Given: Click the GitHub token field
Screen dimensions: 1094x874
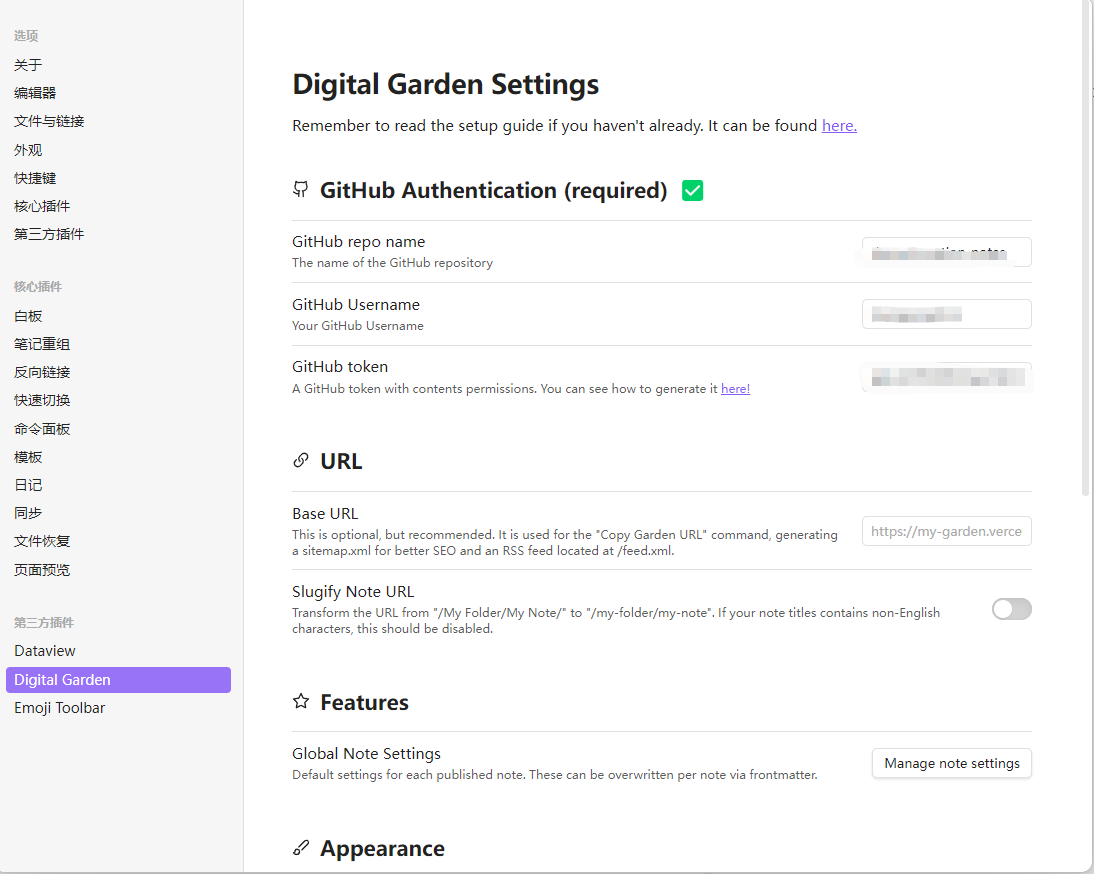Looking at the screenshot, I should (x=946, y=377).
